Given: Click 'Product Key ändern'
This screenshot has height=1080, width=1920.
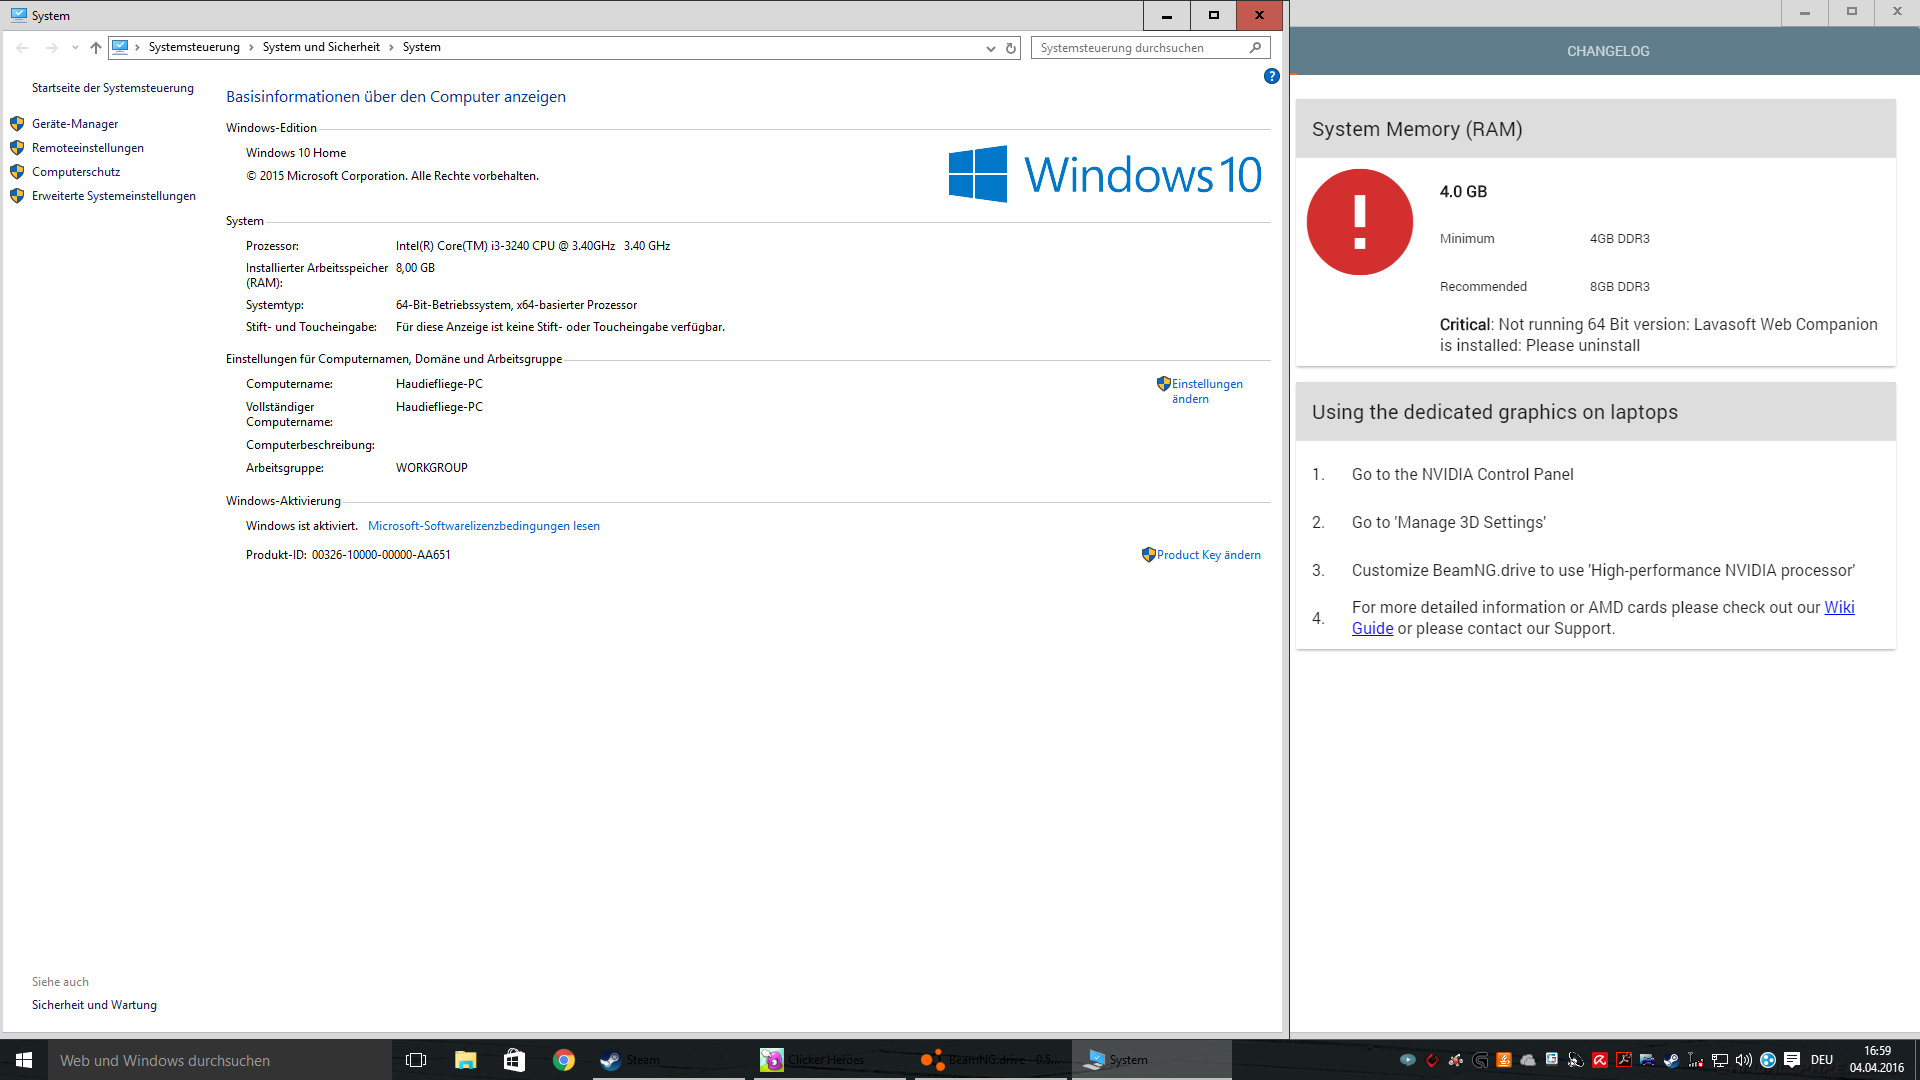Looking at the screenshot, I should [1208, 555].
